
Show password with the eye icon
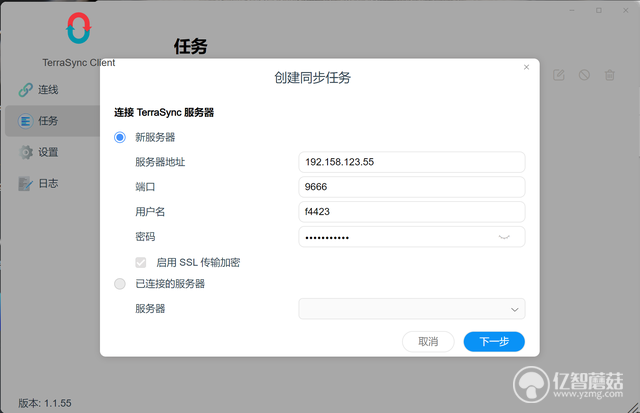[x=504, y=237]
